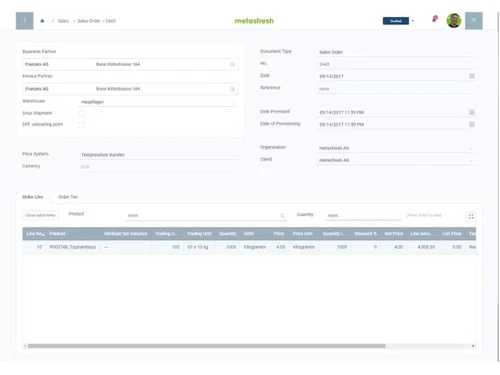This screenshot has width=500, height=375.
Task: Expand the order line table to fullscreen
Action: [x=471, y=217]
